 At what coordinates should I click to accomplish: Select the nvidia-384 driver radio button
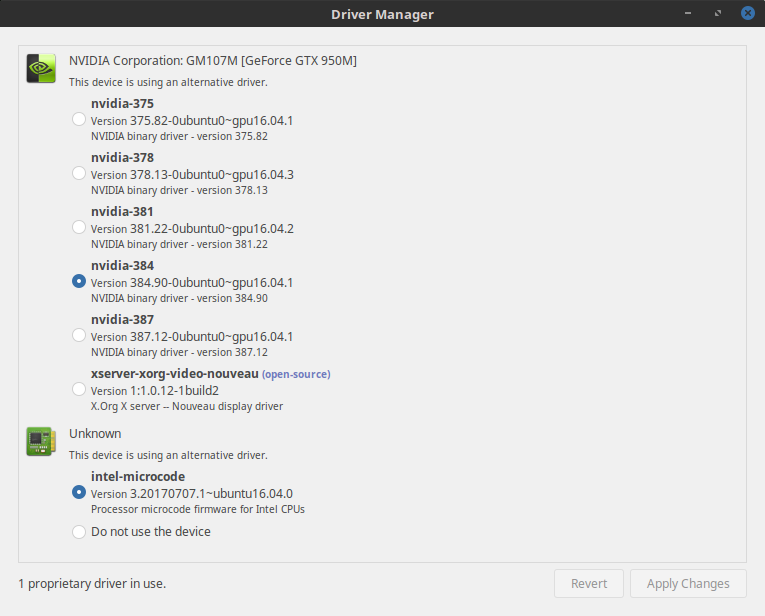click(x=79, y=281)
